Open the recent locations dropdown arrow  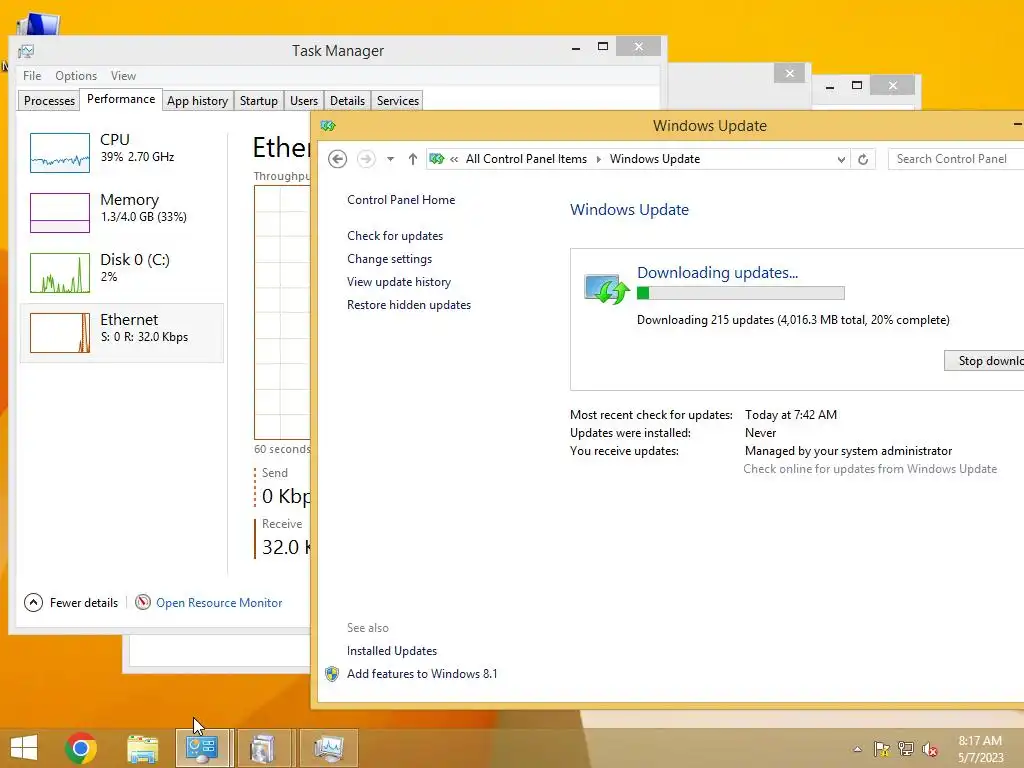click(x=391, y=159)
